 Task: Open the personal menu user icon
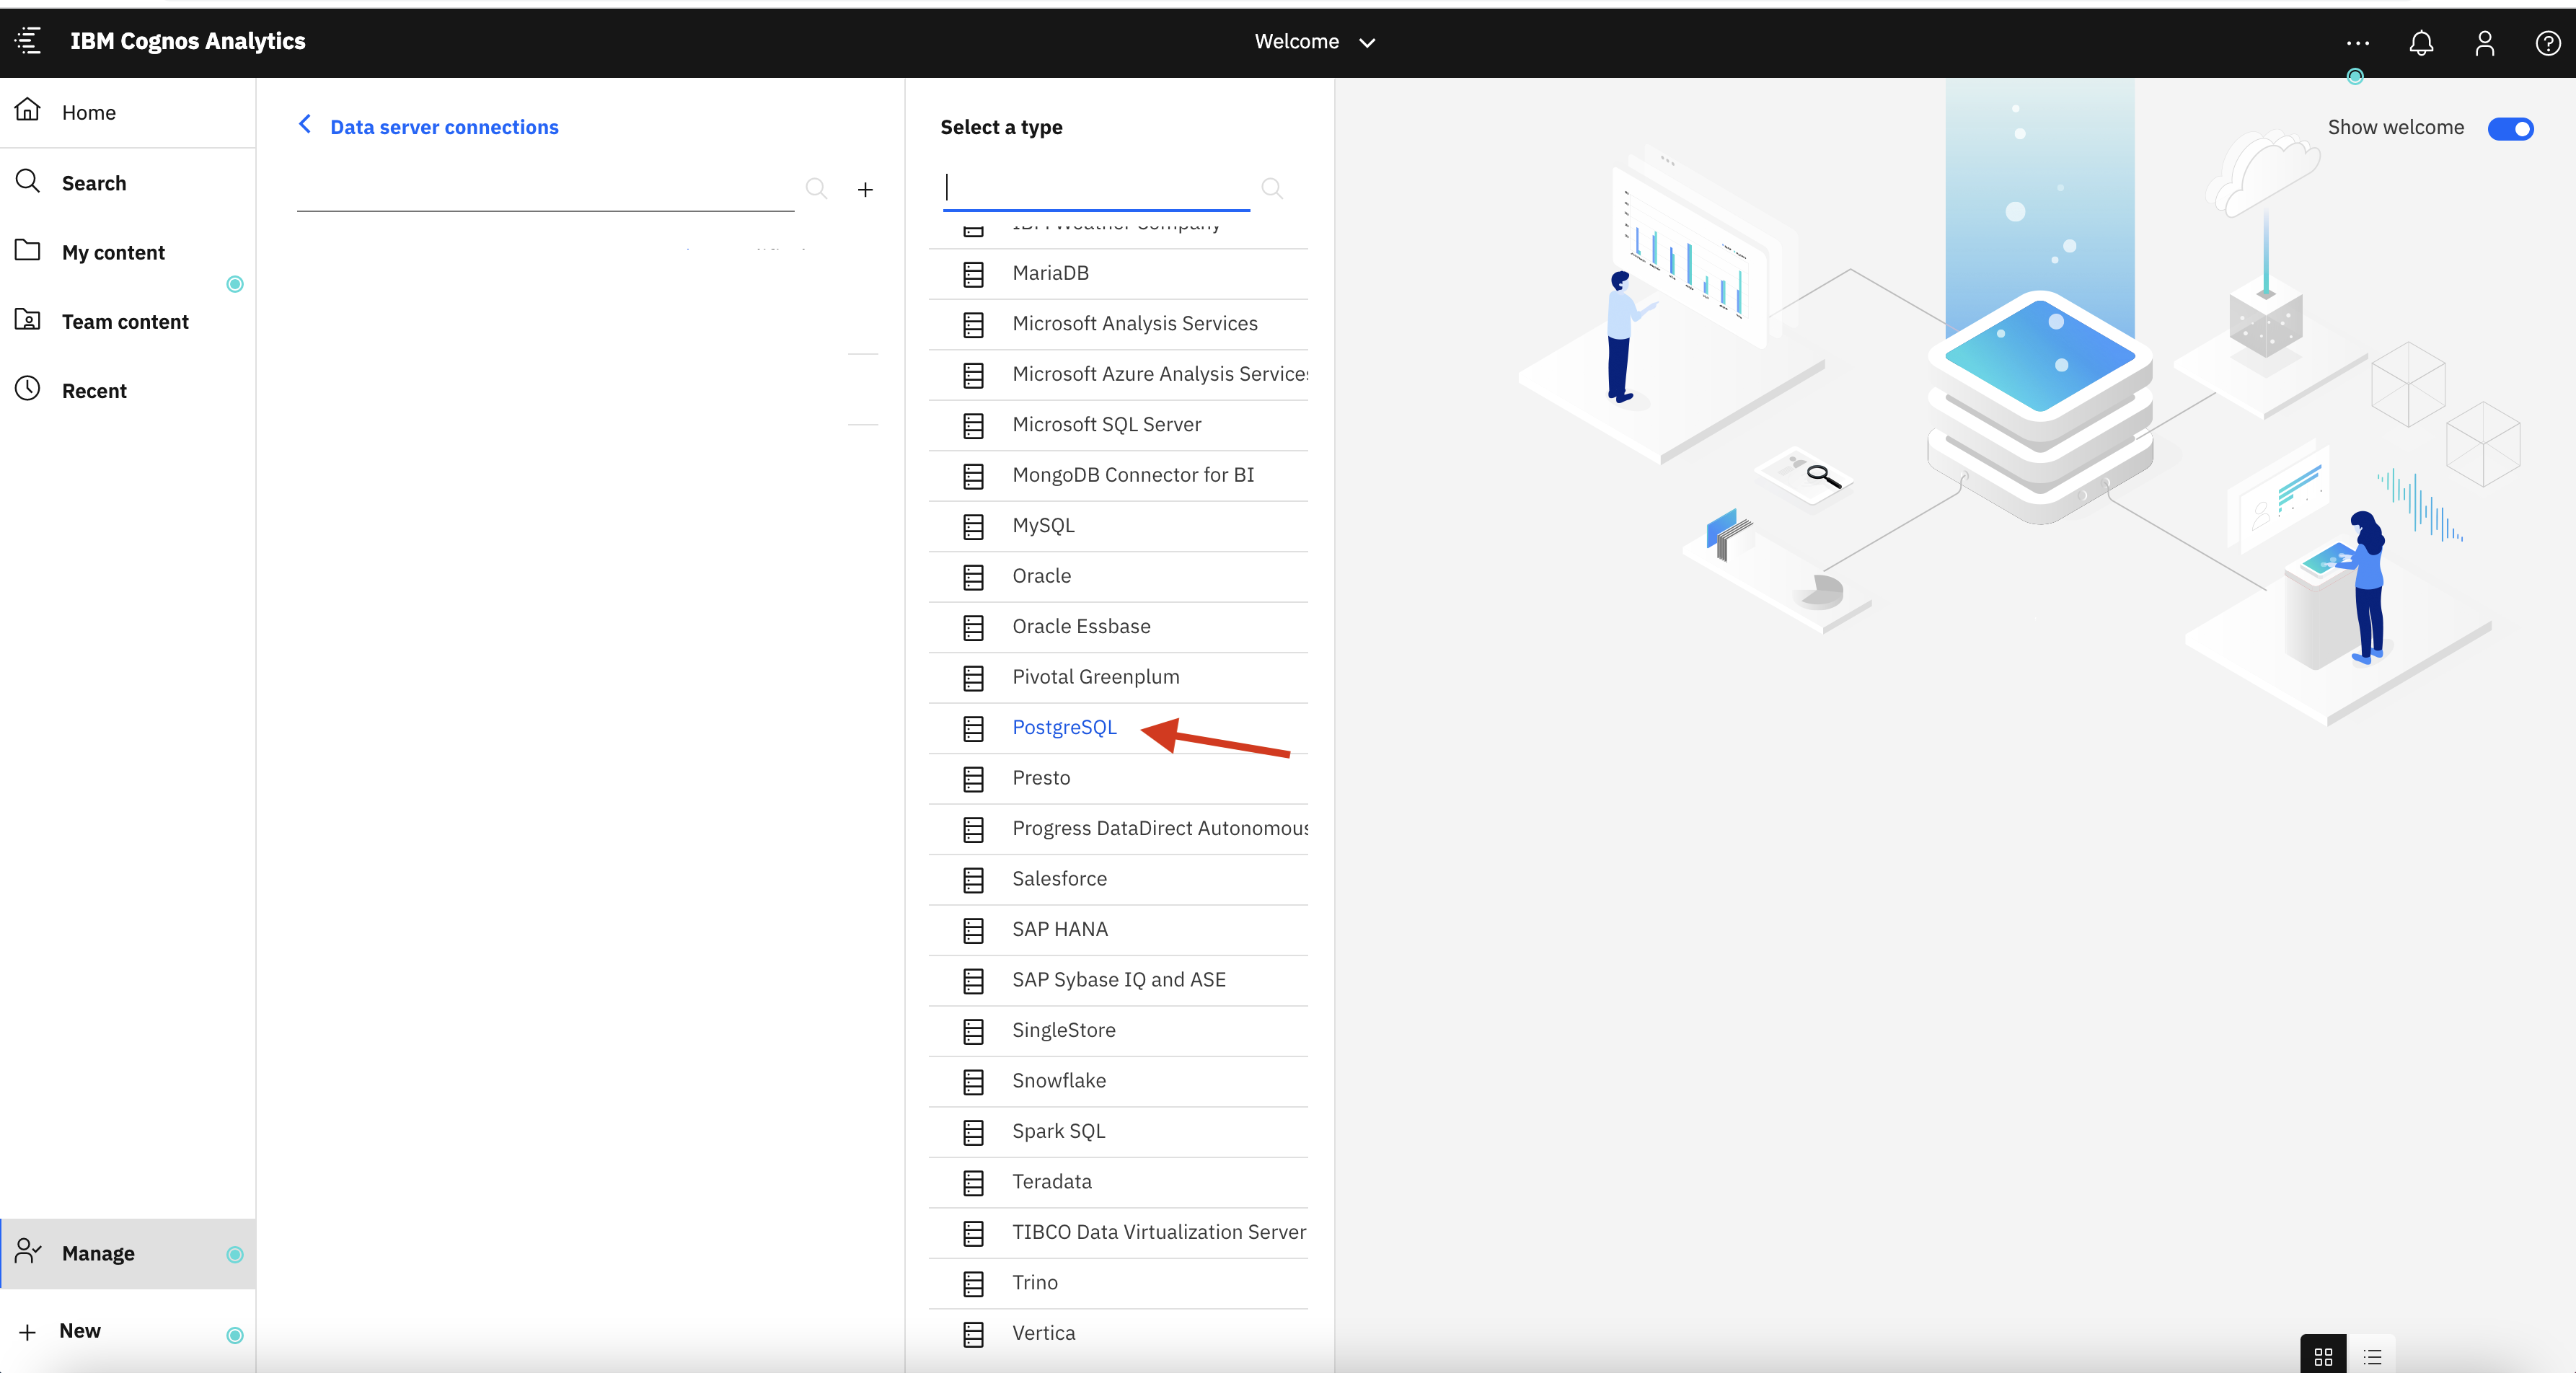(x=2484, y=42)
